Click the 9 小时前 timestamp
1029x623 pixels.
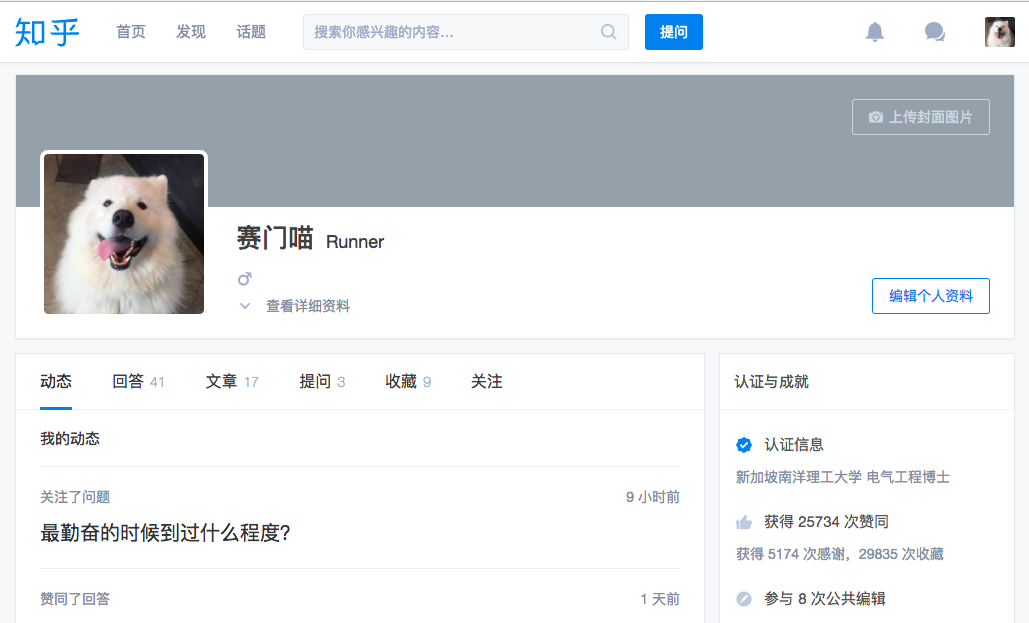(652, 497)
